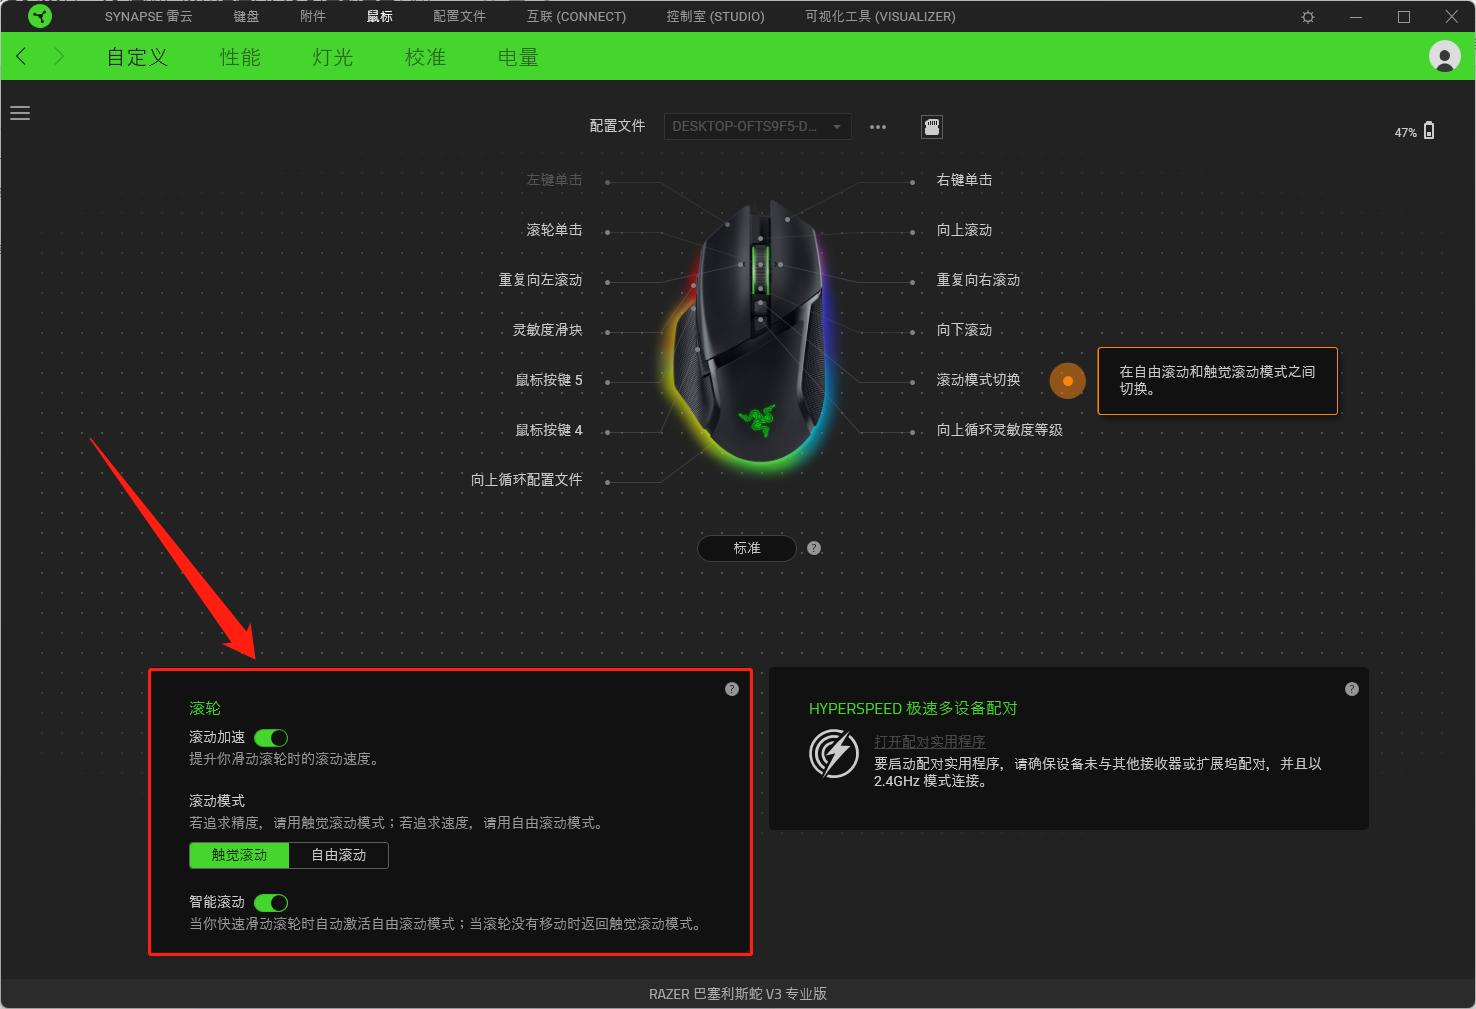Select 鼠标按键 4 assignment
This screenshot has width=1476, height=1009.
point(548,430)
